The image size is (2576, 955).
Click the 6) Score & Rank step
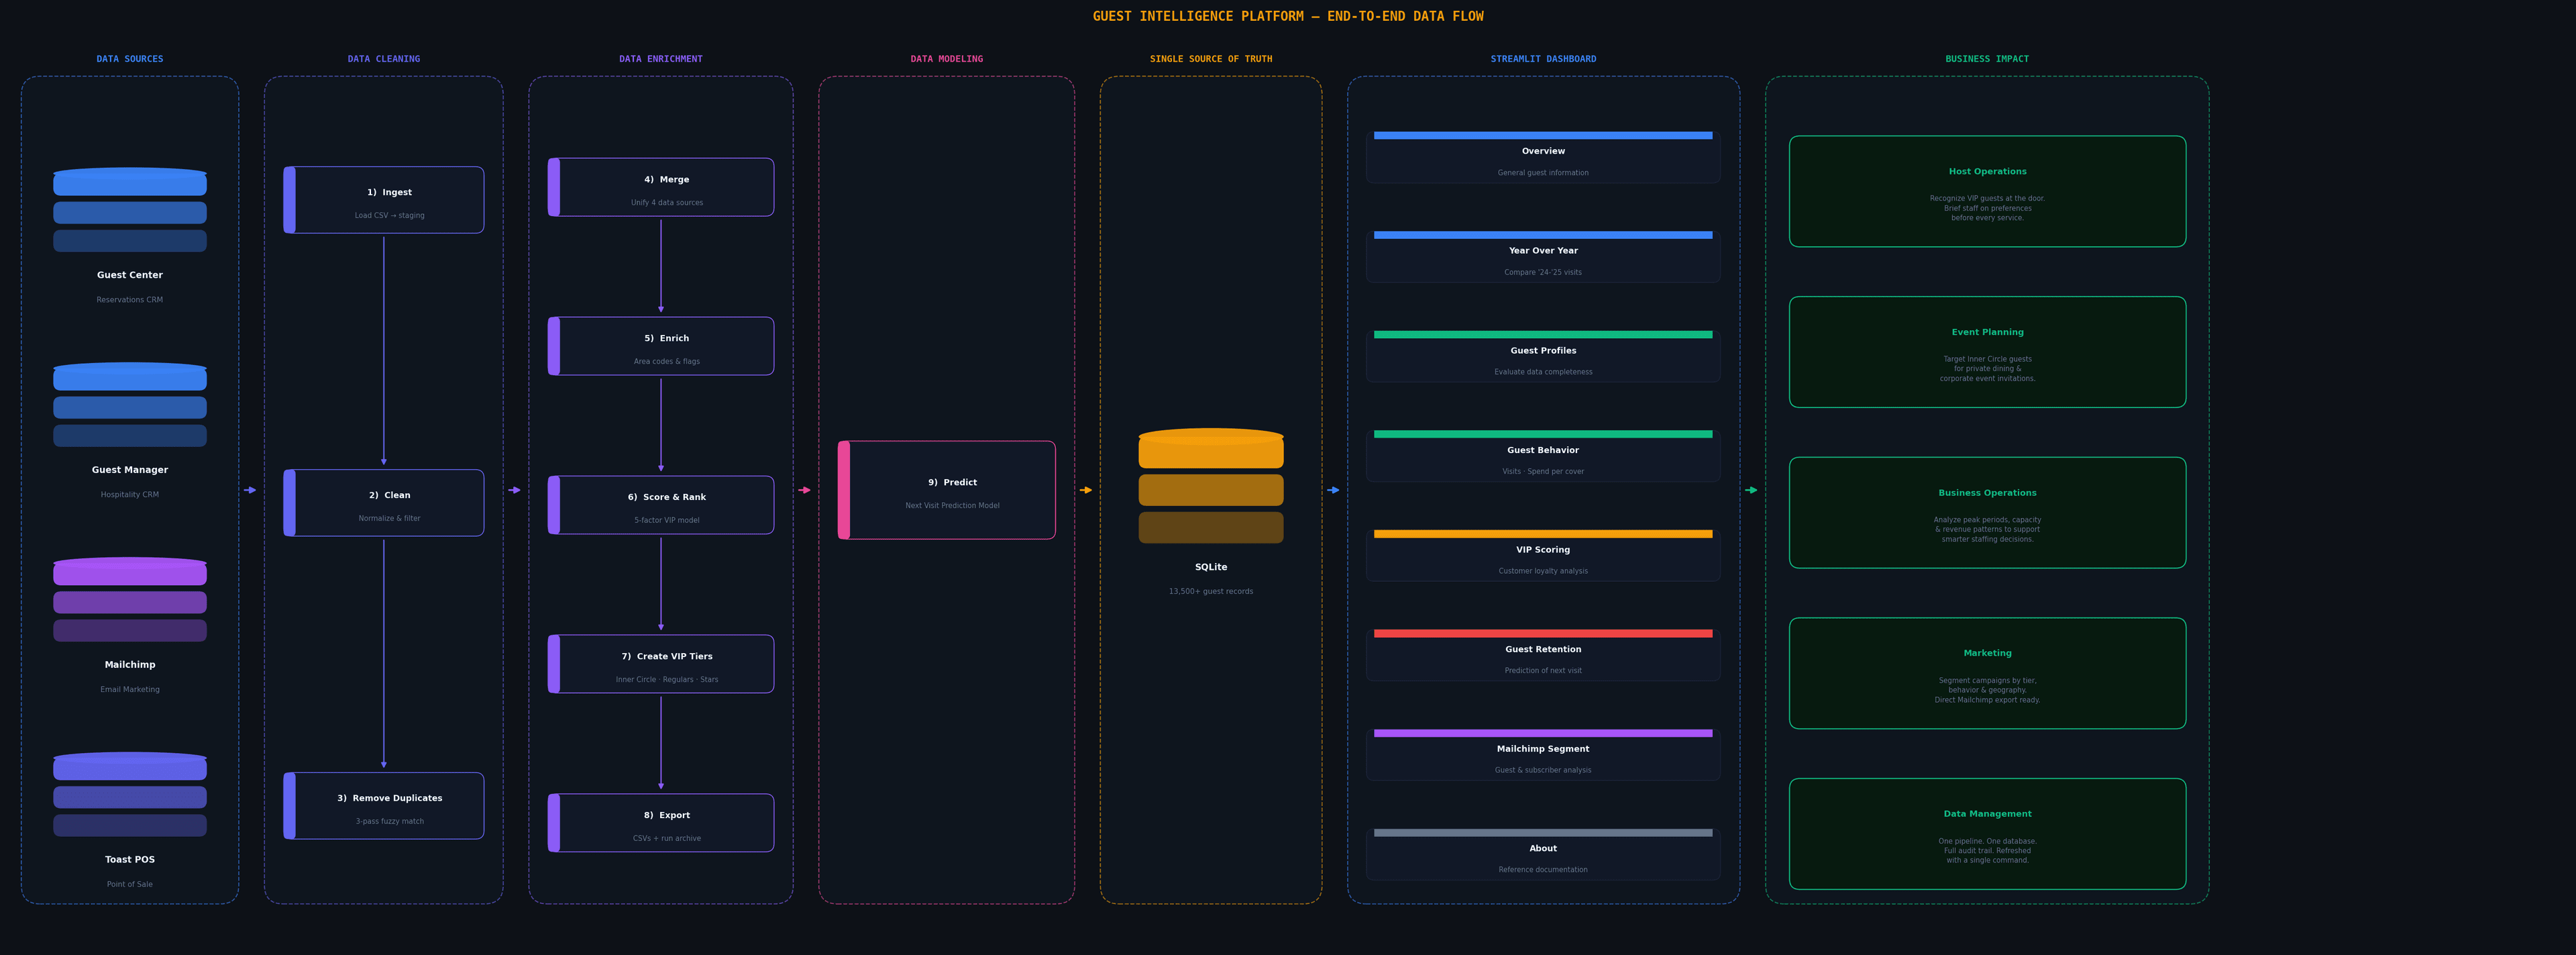[x=661, y=505]
